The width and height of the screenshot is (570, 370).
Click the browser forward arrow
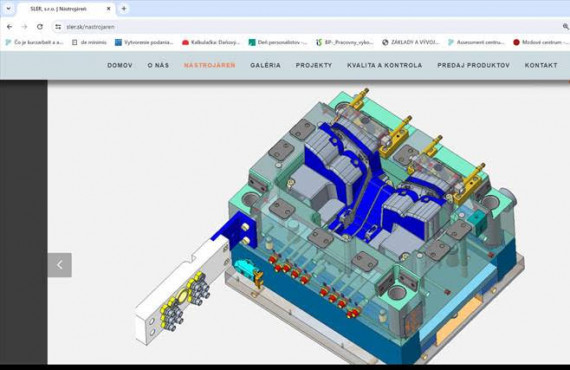(x=24, y=27)
